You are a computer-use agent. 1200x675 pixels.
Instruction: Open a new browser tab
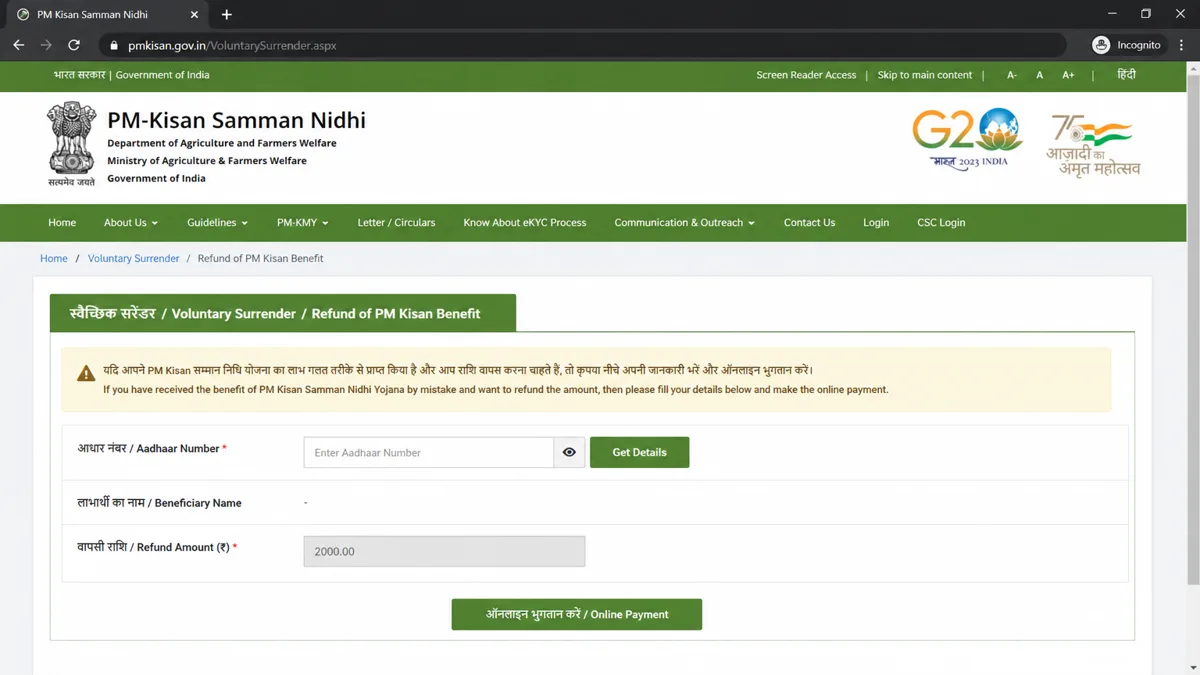(x=226, y=15)
